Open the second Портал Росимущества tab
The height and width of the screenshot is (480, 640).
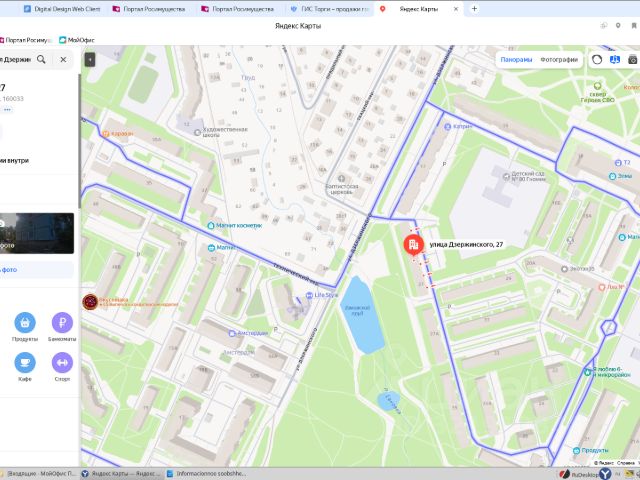click(x=238, y=9)
